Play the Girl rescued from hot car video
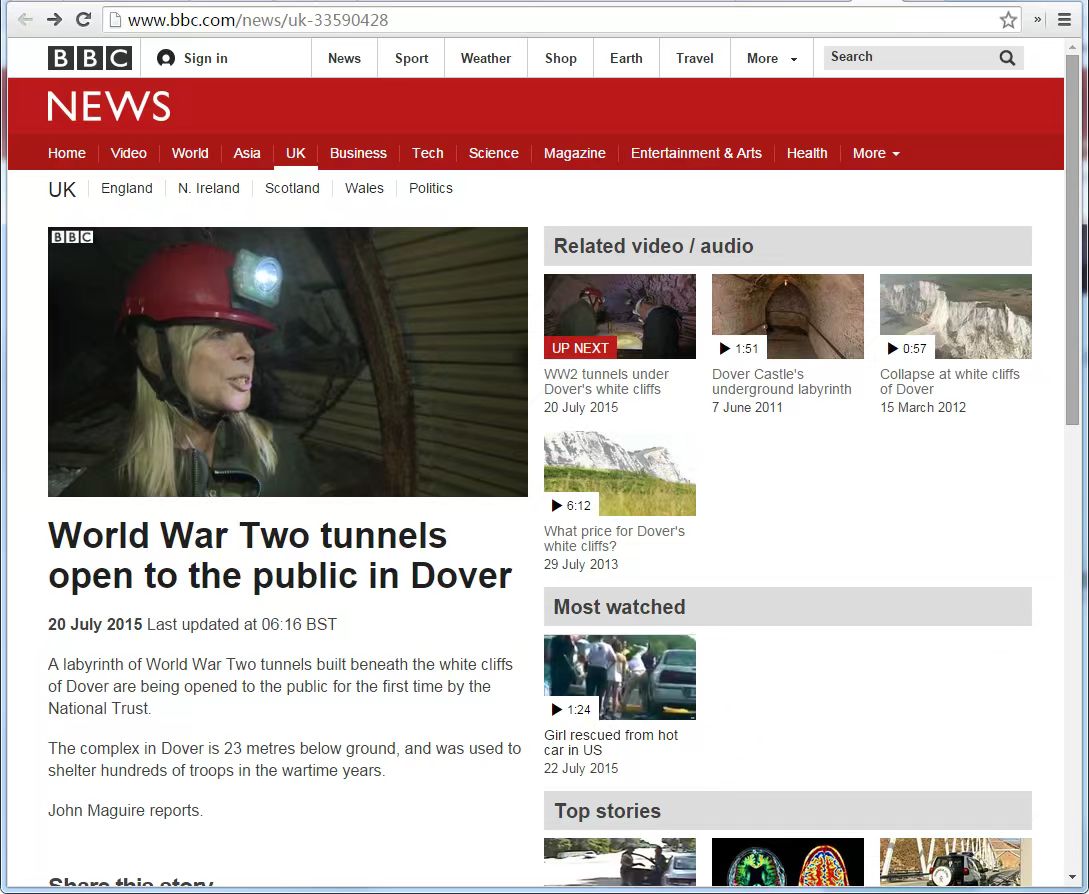 tap(619, 677)
